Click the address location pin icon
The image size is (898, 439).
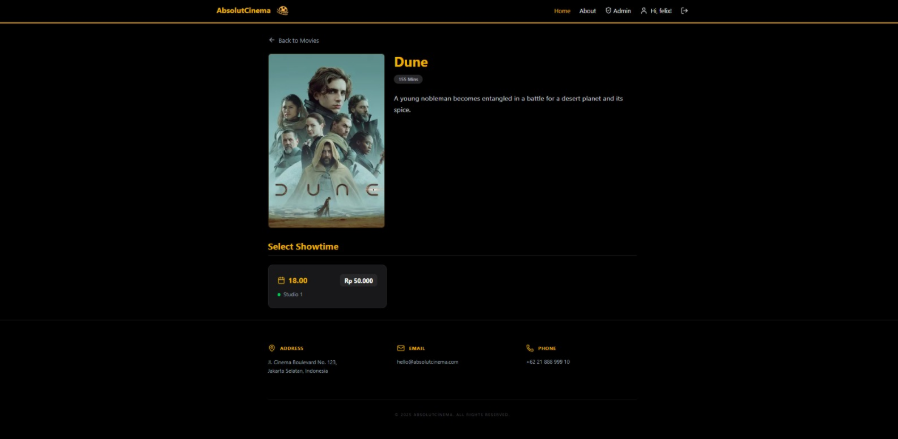[x=271, y=348]
